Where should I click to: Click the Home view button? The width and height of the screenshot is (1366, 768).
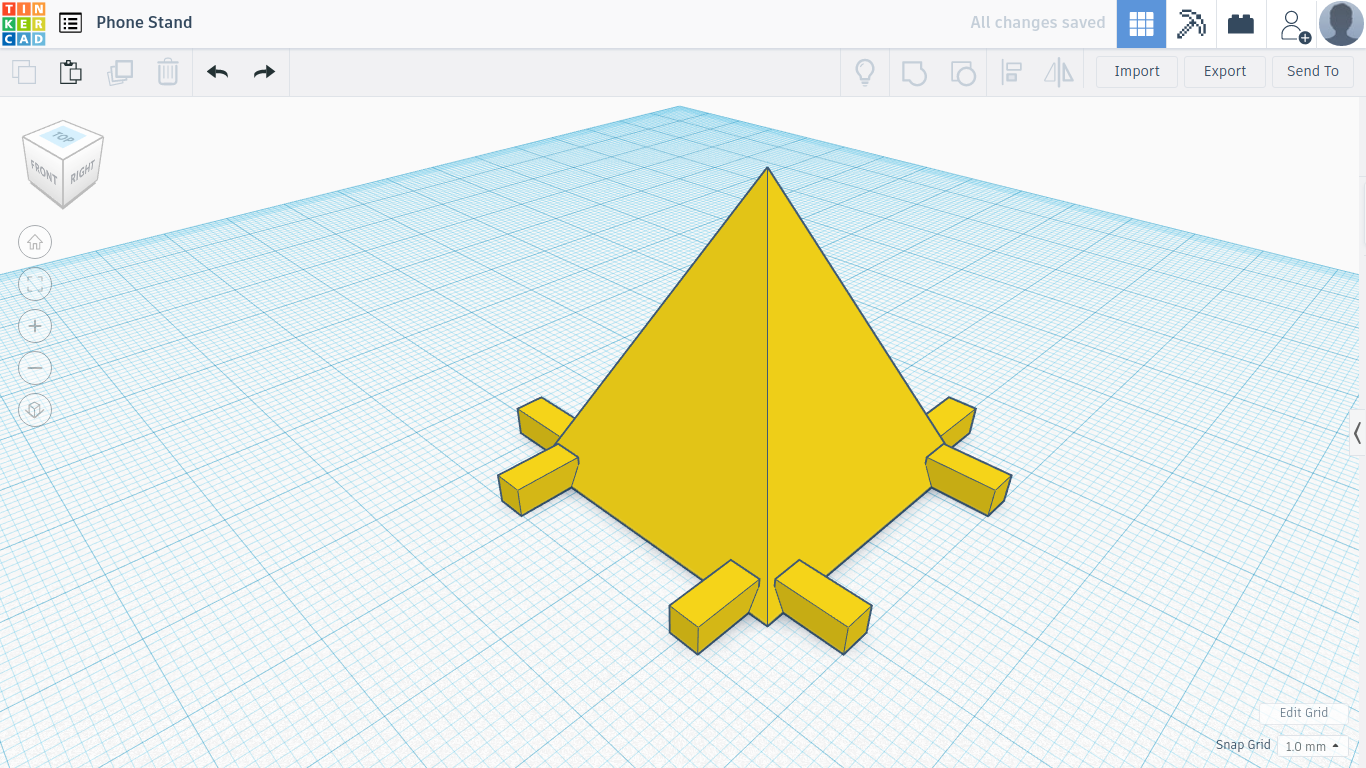35,242
